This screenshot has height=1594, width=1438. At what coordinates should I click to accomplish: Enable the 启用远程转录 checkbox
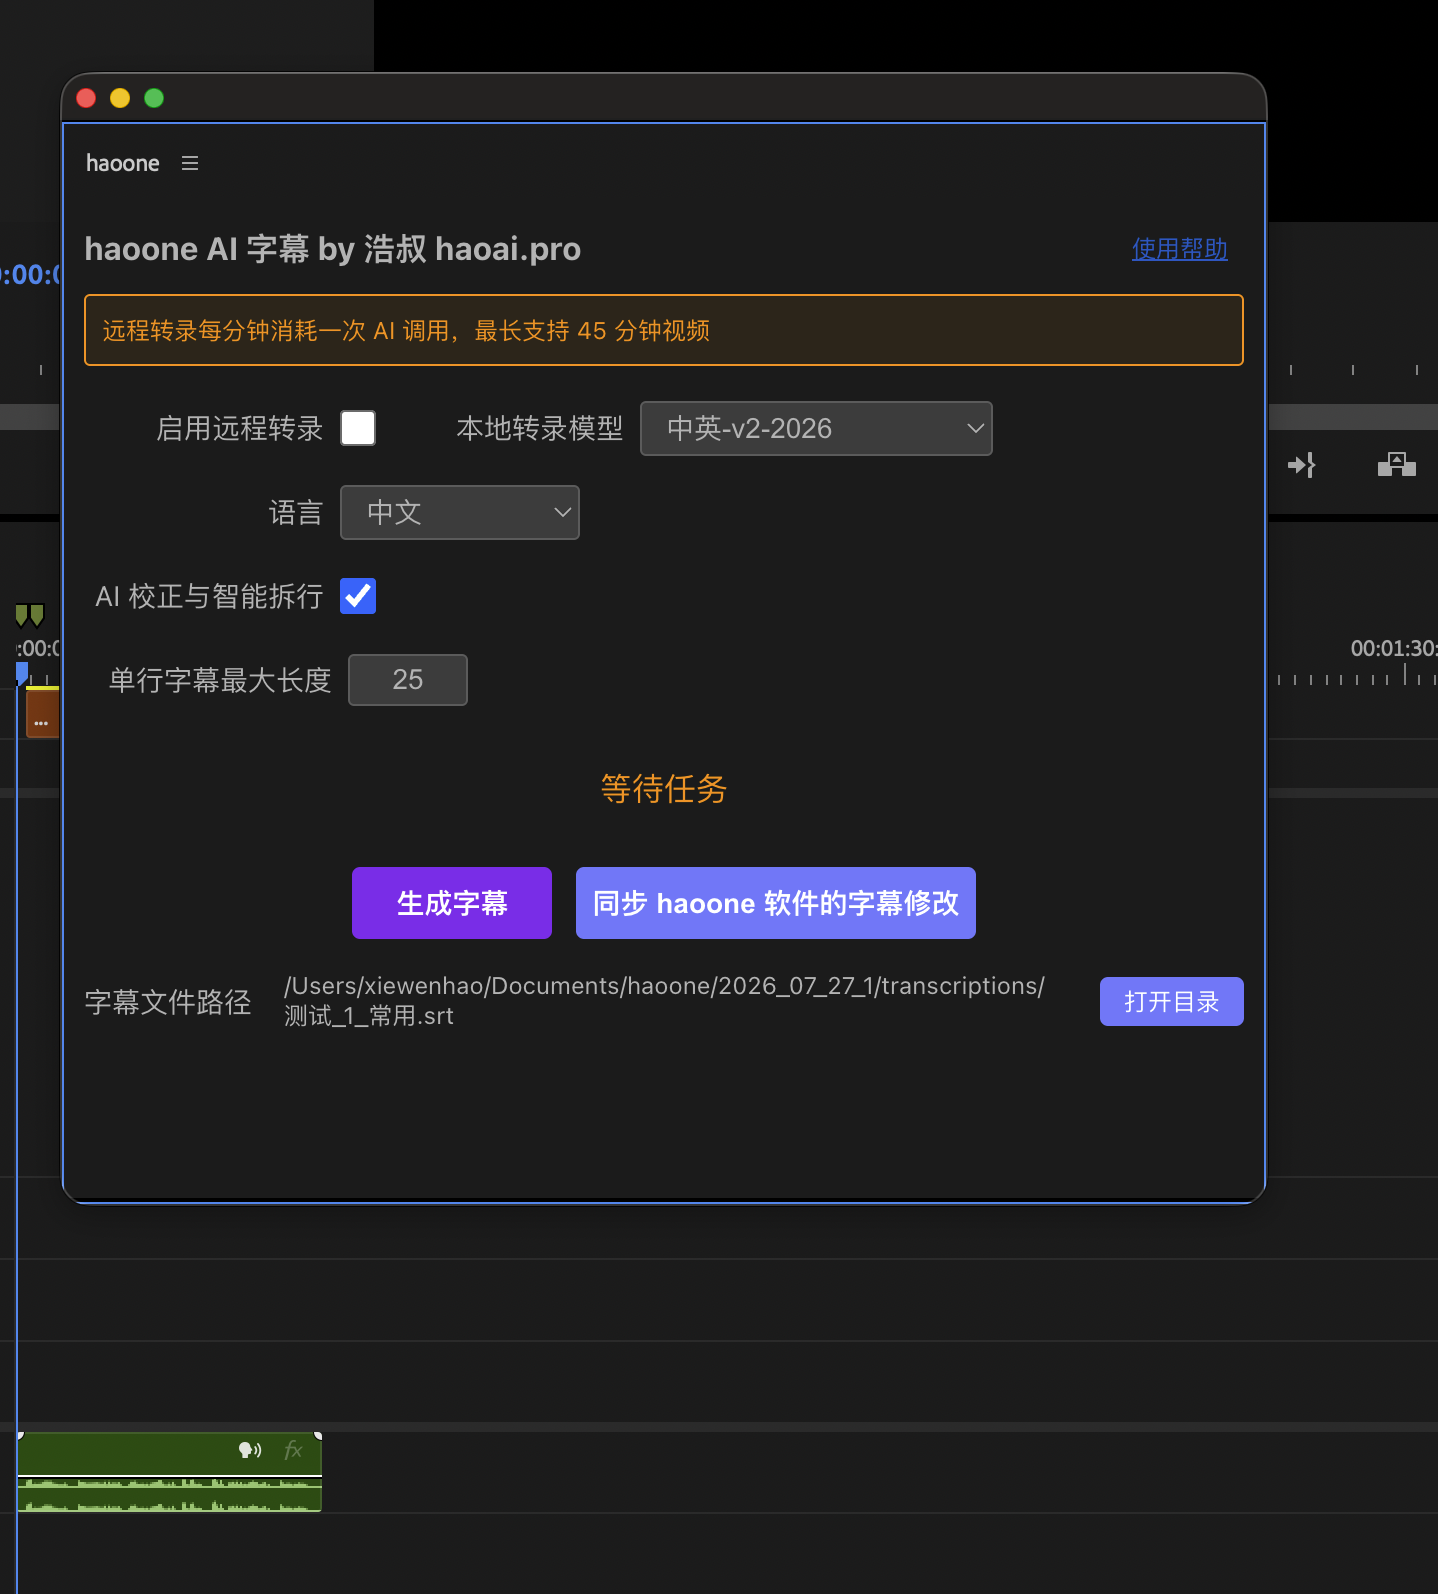(358, 428)
